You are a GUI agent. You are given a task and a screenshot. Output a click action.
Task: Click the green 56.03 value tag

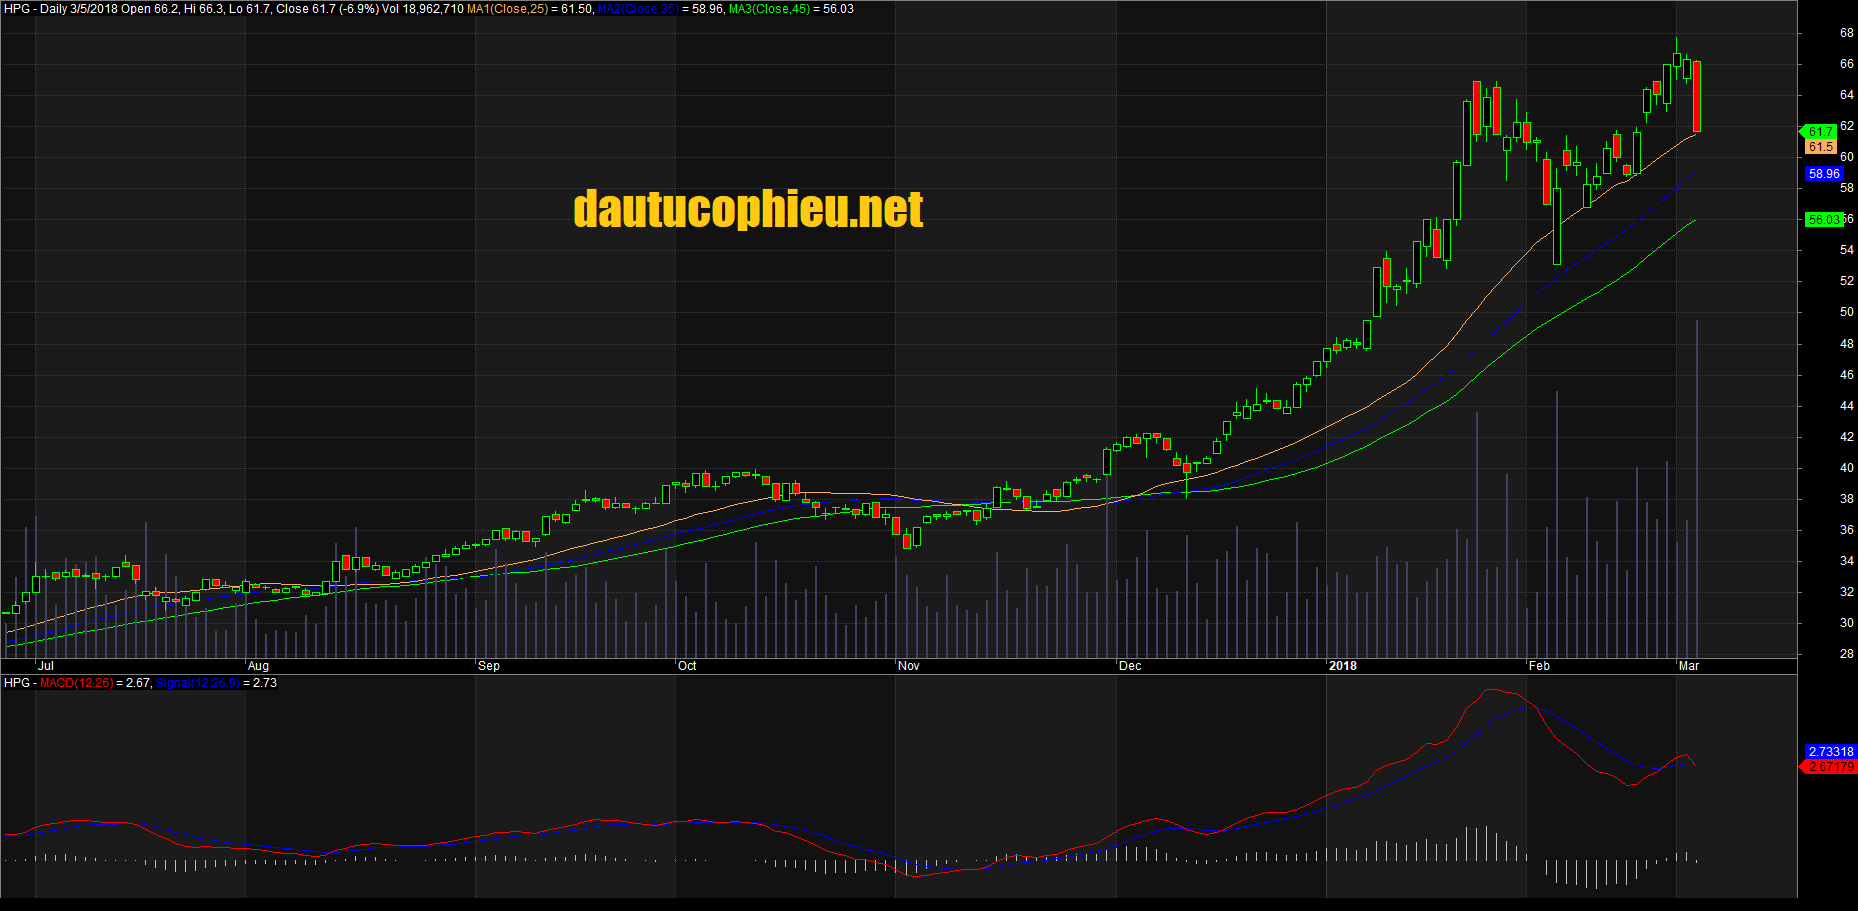pos(1823,219)
